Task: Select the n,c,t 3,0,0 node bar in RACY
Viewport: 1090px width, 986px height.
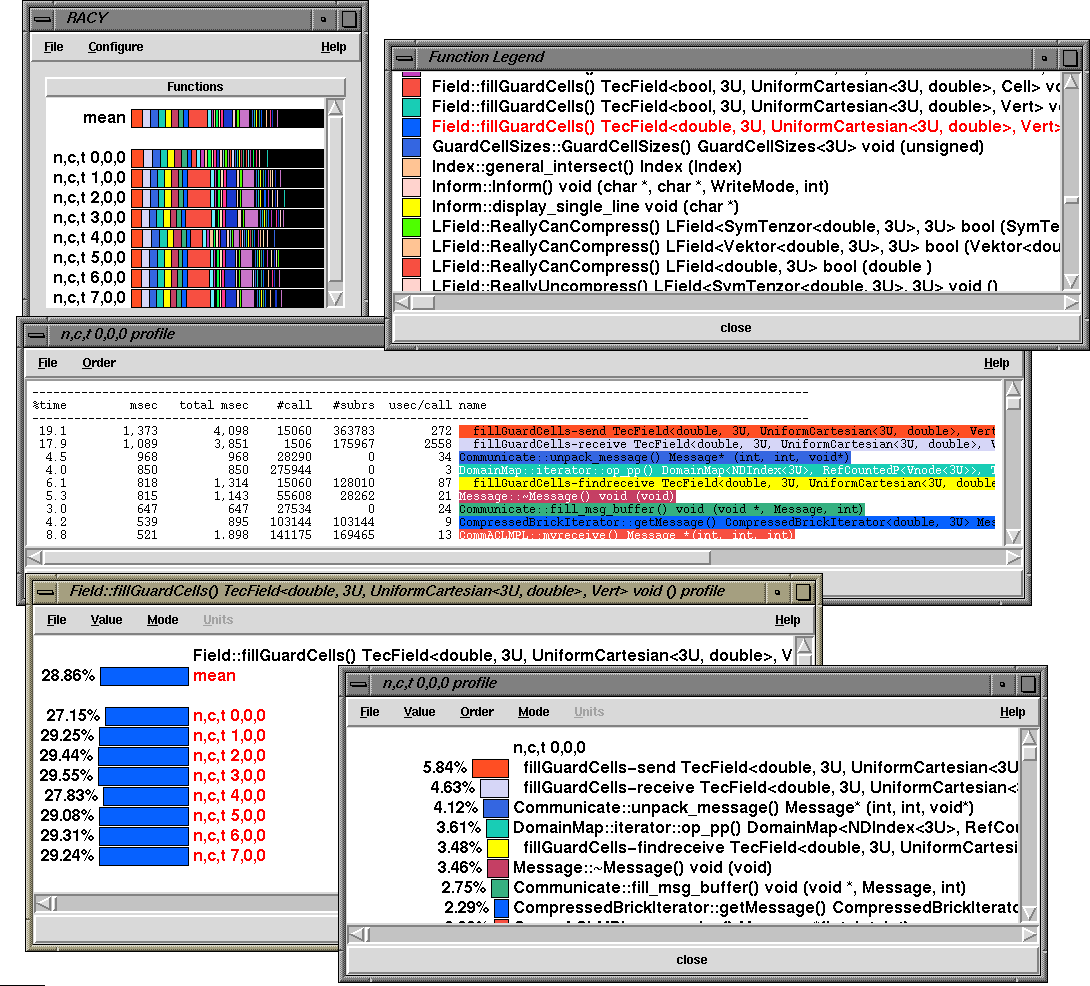Action: [227, 218]
